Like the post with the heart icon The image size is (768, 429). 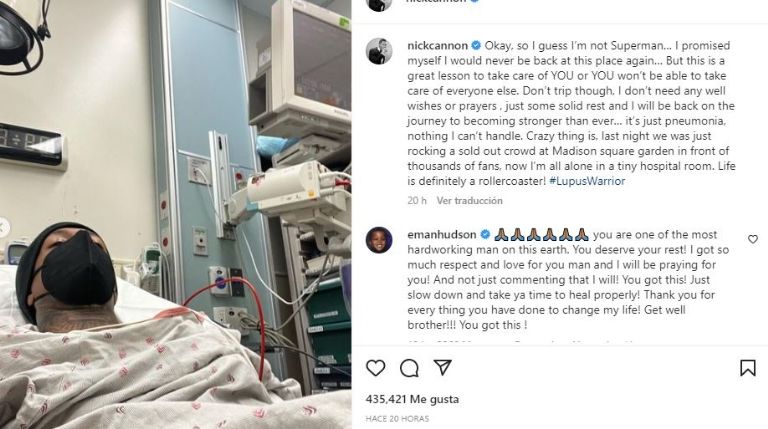tap(376, 368)
